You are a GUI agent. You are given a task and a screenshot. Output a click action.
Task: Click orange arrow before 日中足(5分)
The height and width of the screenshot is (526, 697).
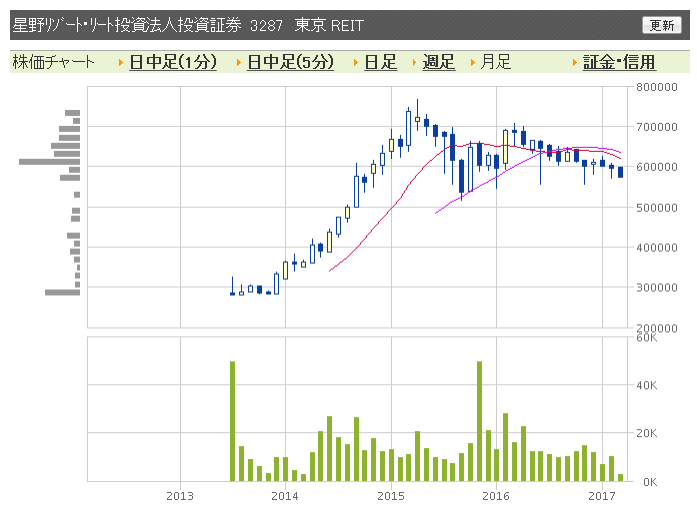pyautogui.click(x=238, y=63)
